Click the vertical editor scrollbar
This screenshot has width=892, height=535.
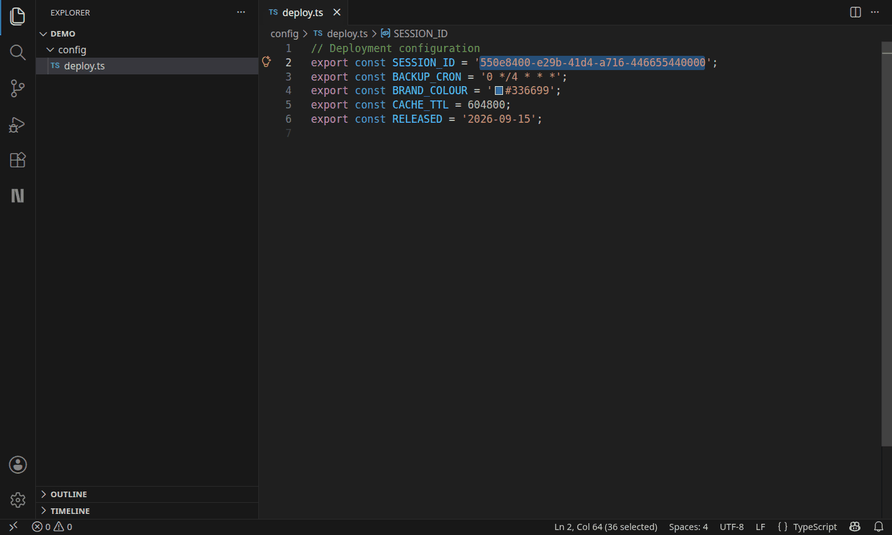pyautogui.click(x=886, y=245)
